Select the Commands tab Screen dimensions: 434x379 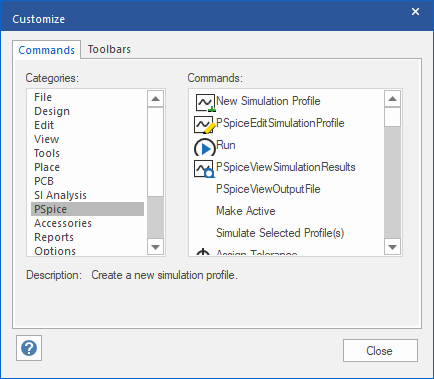pyautogui.click(x=47, y=50)
